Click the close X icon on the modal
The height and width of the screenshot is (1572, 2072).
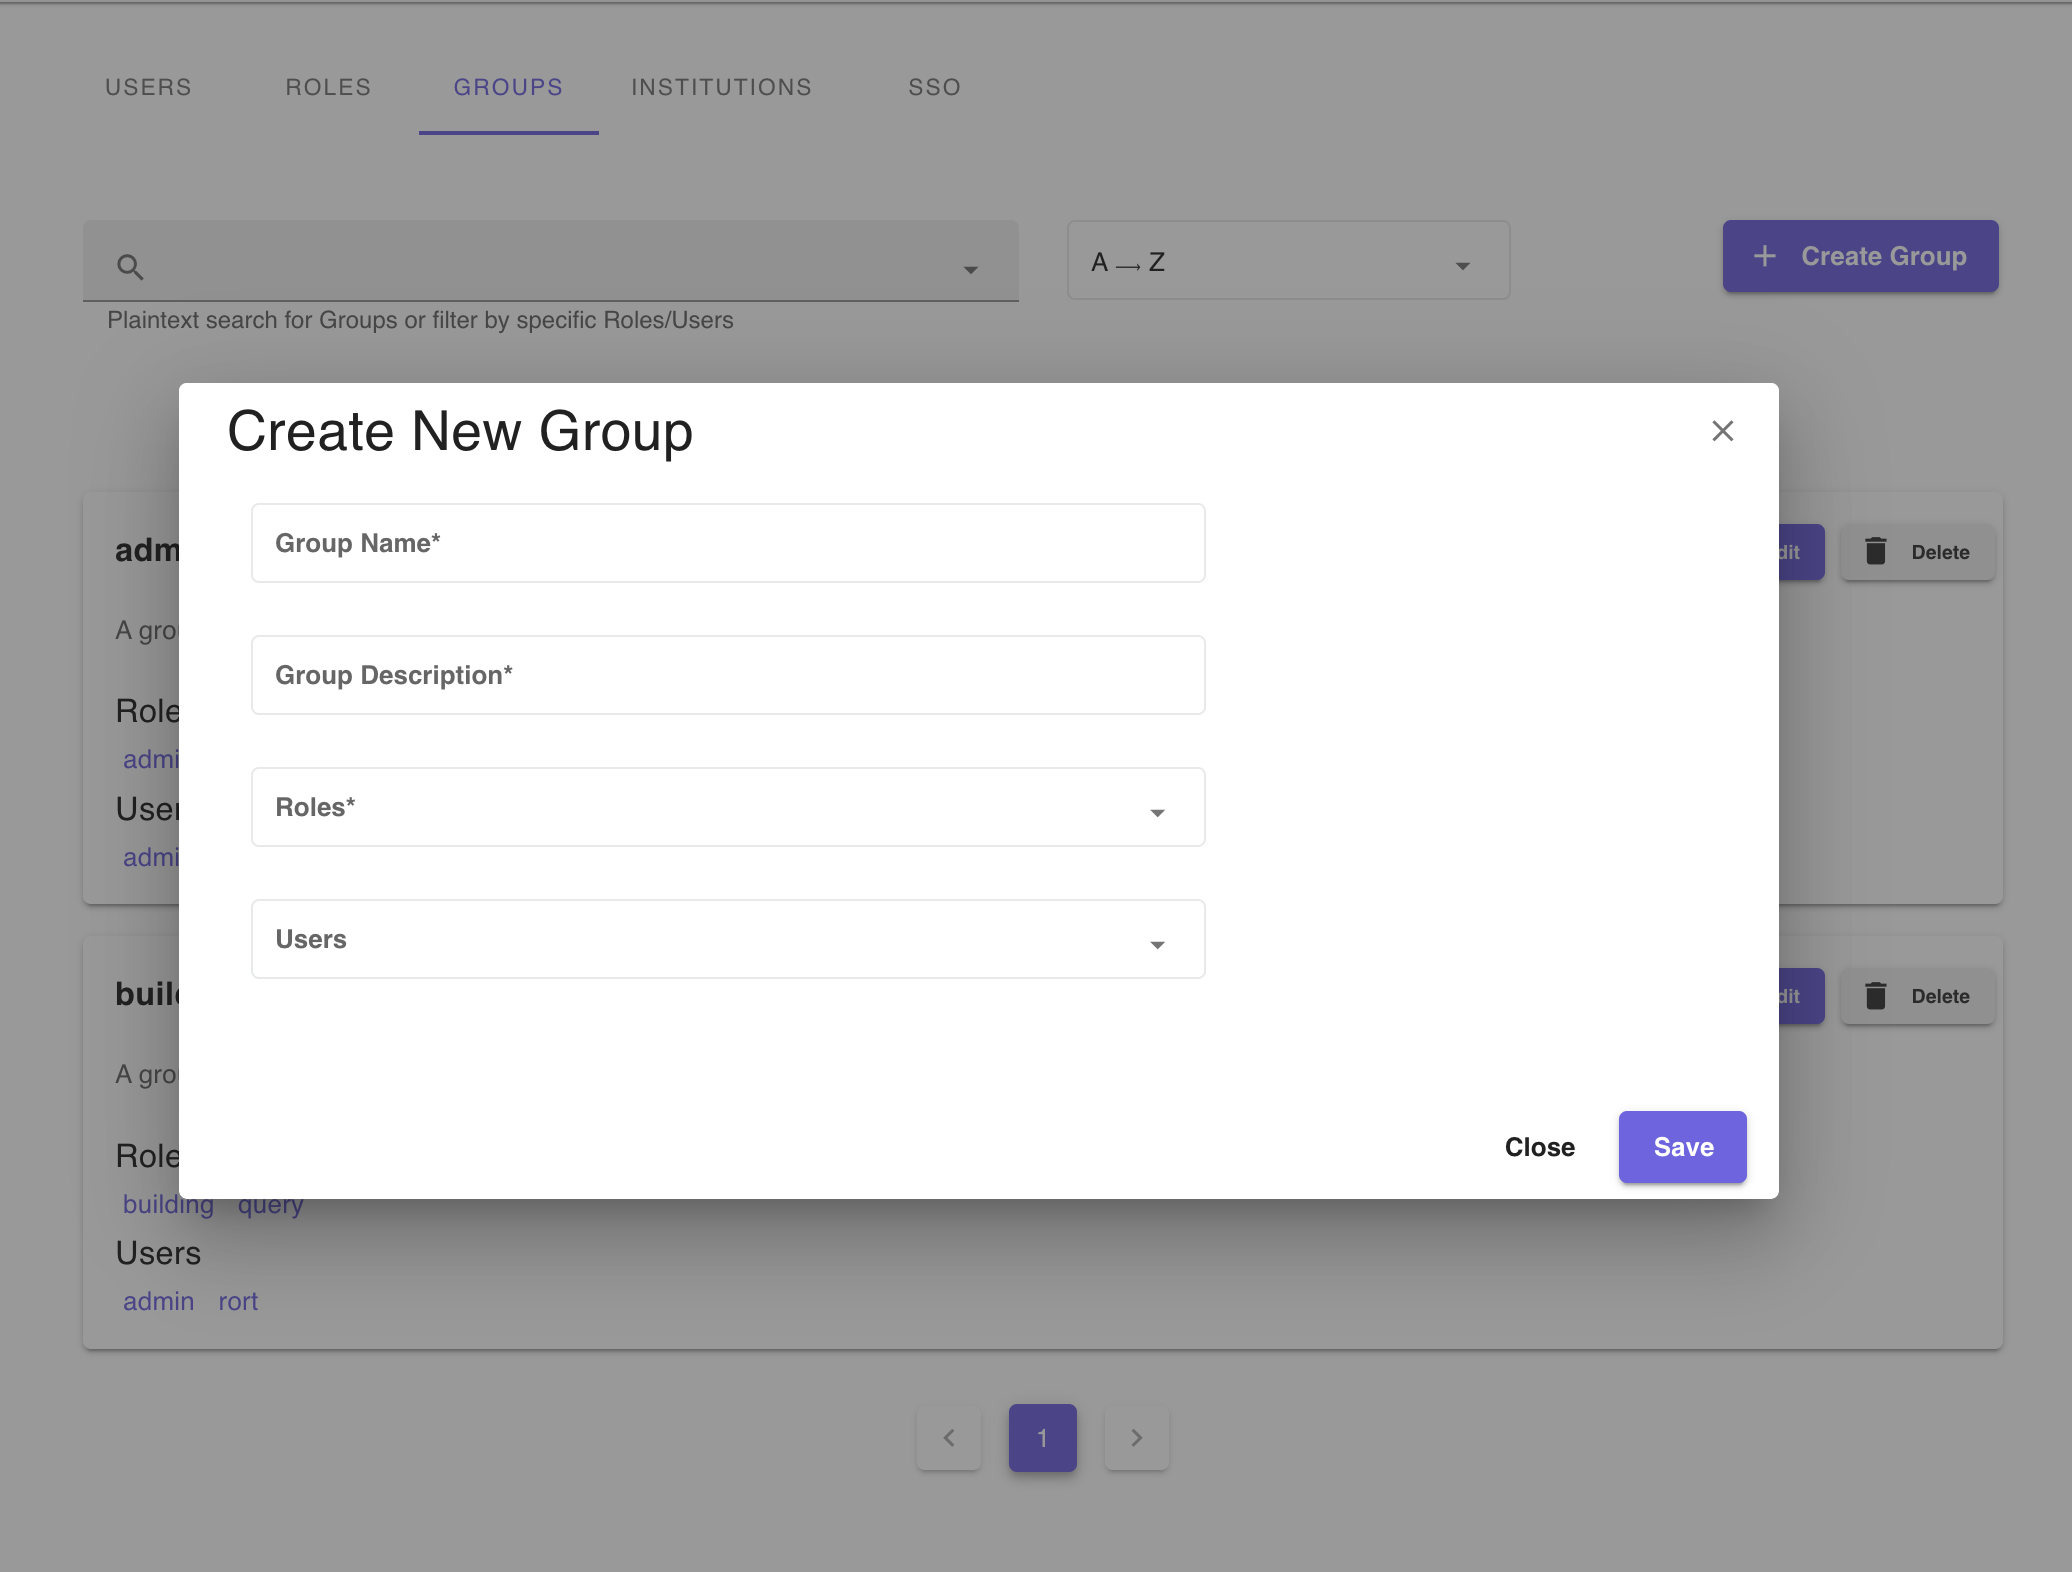[1724, 429]
